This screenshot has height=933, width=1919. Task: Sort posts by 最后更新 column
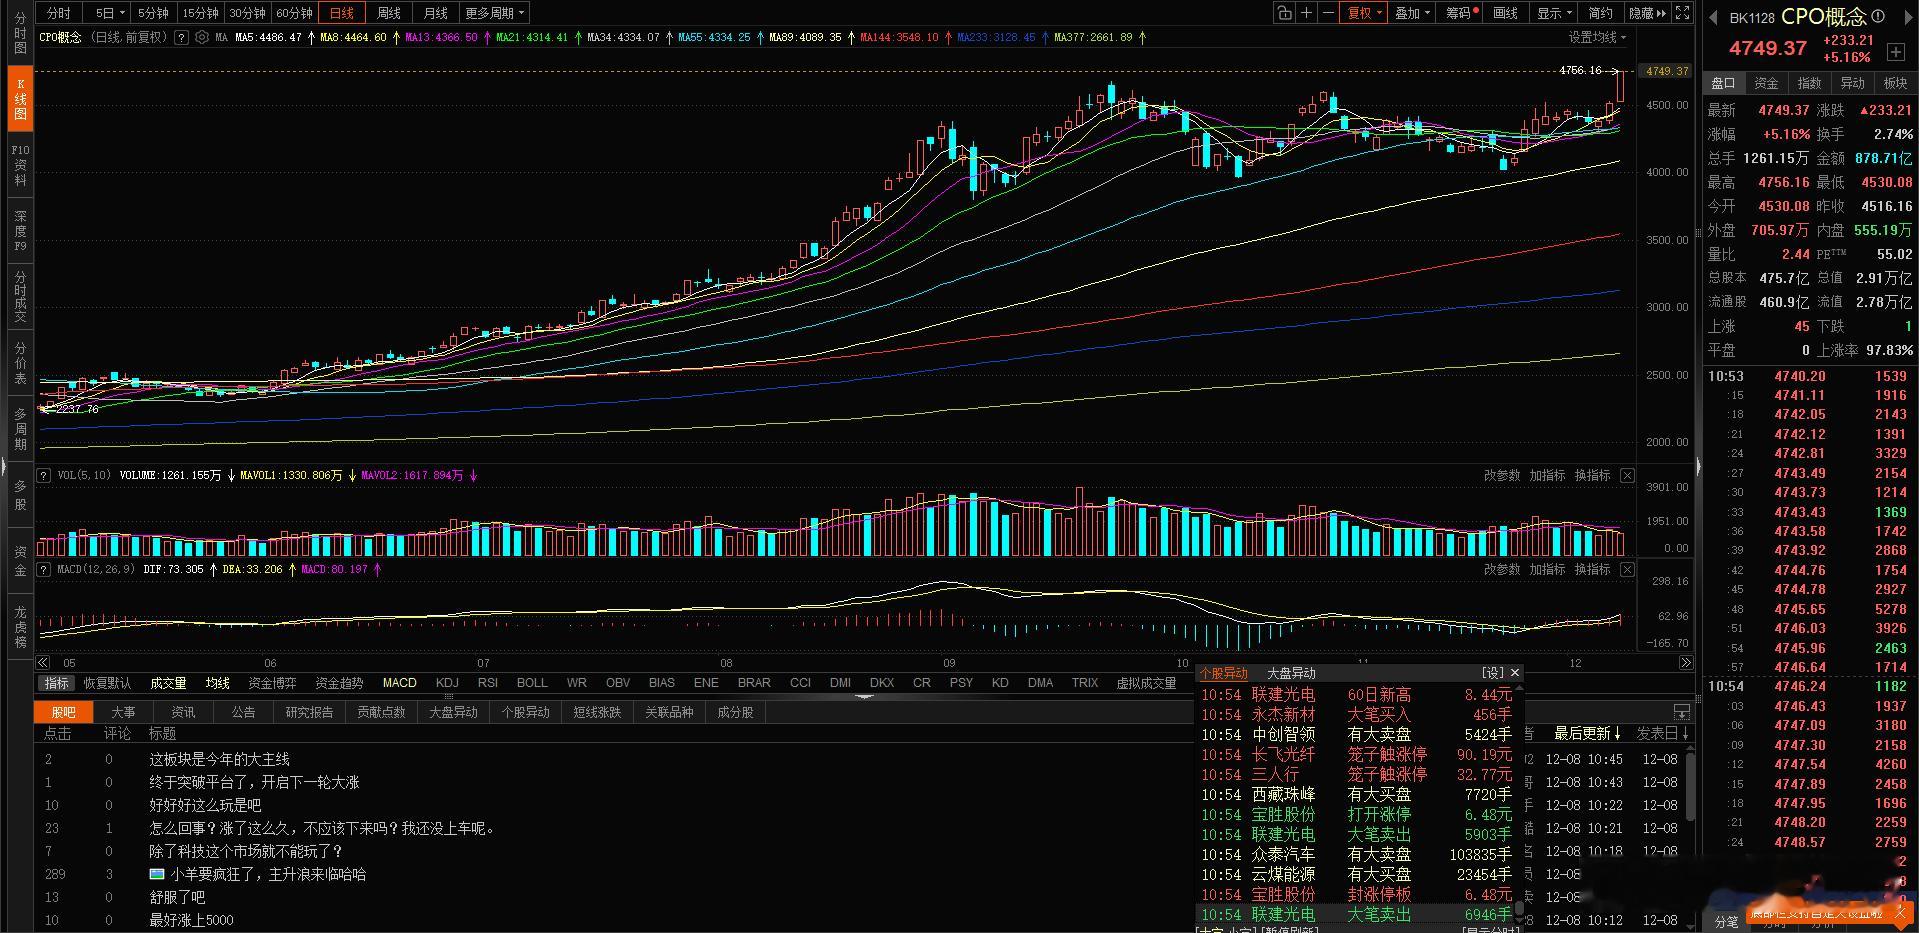1587,734
